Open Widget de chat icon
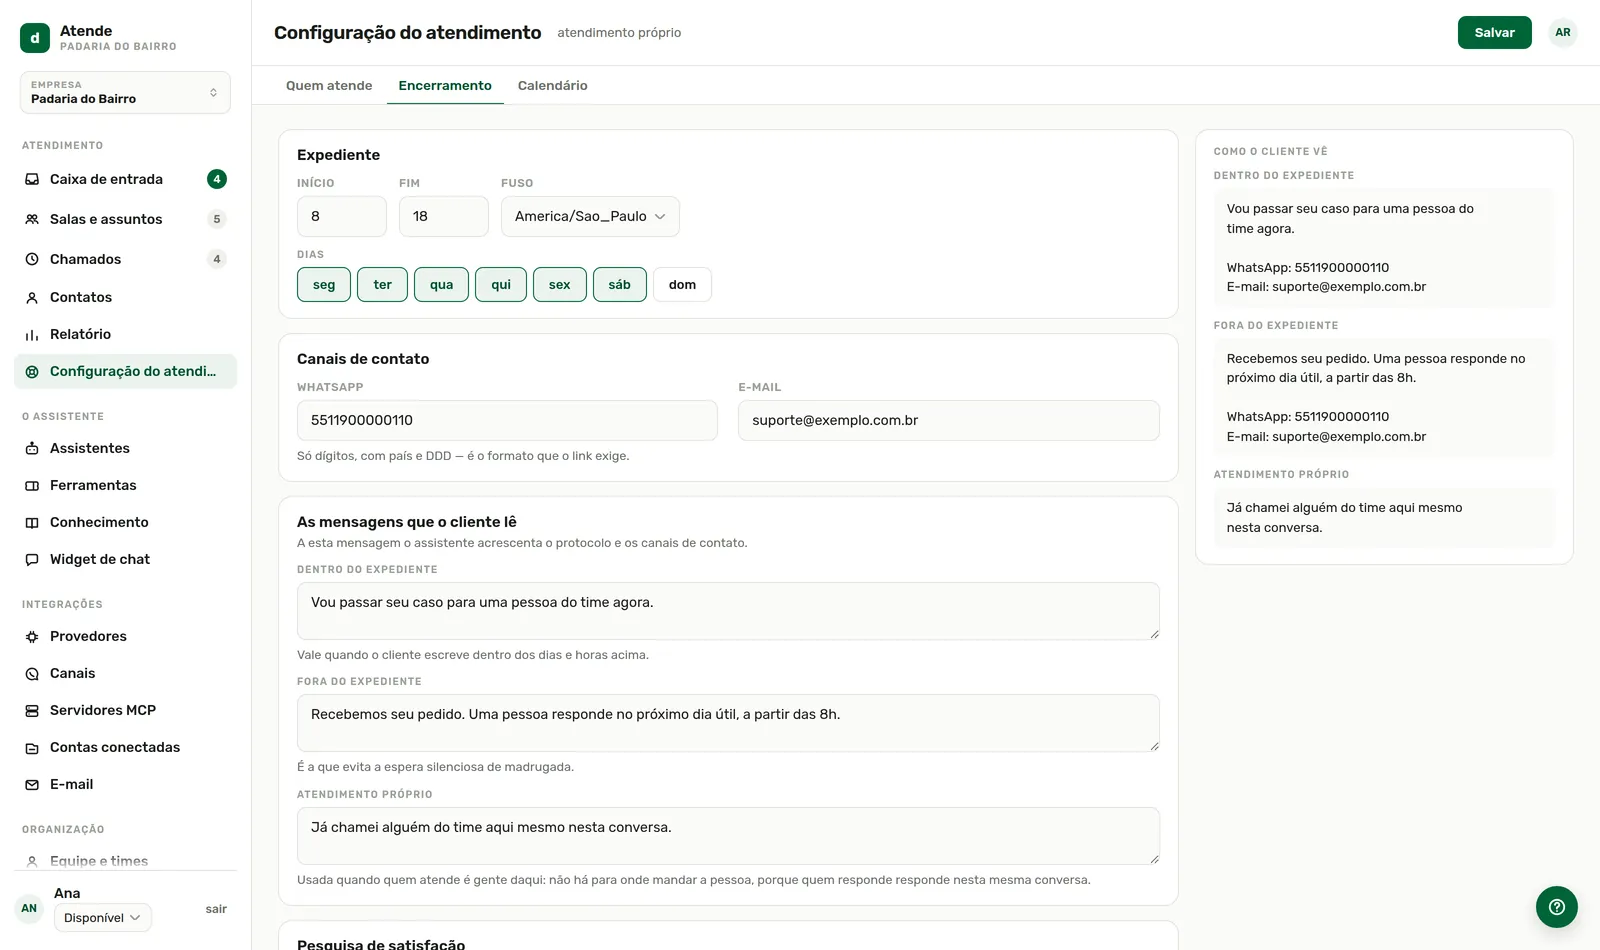The image size is (1600, 950). point(32,560)
